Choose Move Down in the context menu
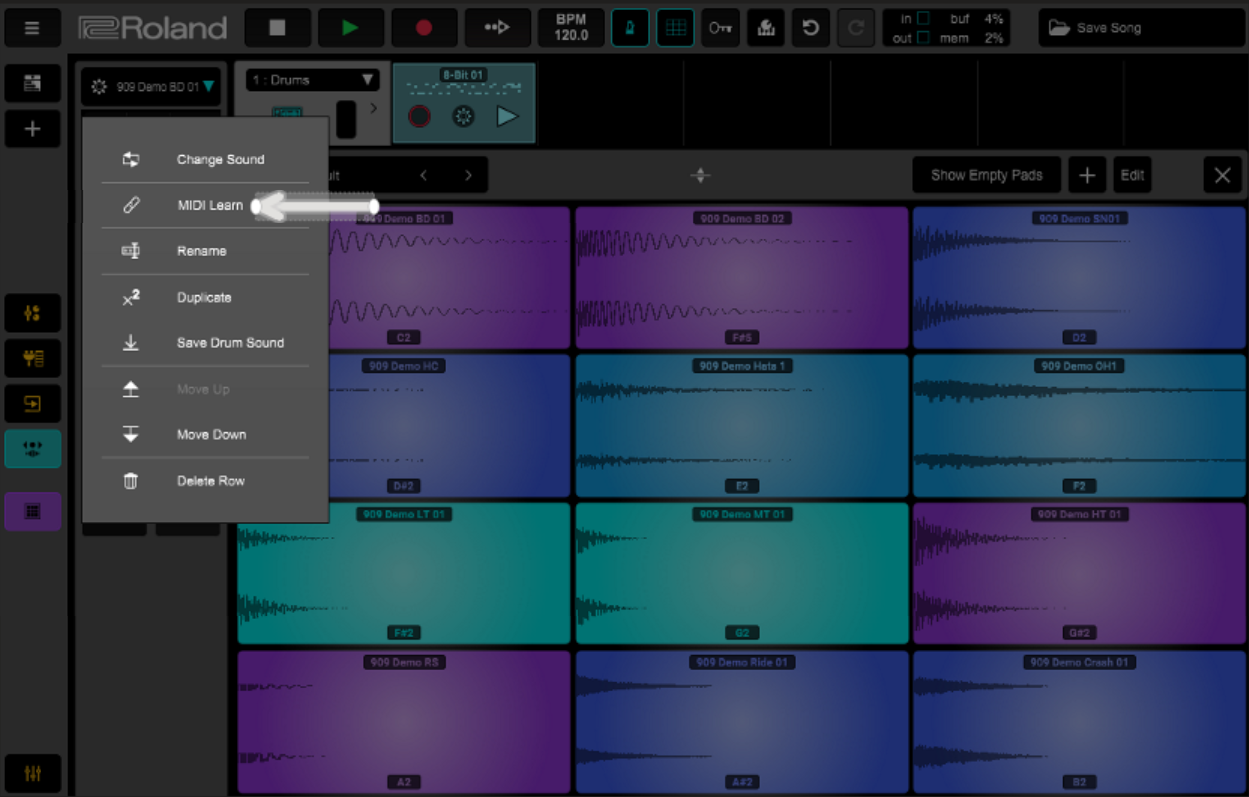This screenshot has height=797, width=1249. [x=205, y=434]
